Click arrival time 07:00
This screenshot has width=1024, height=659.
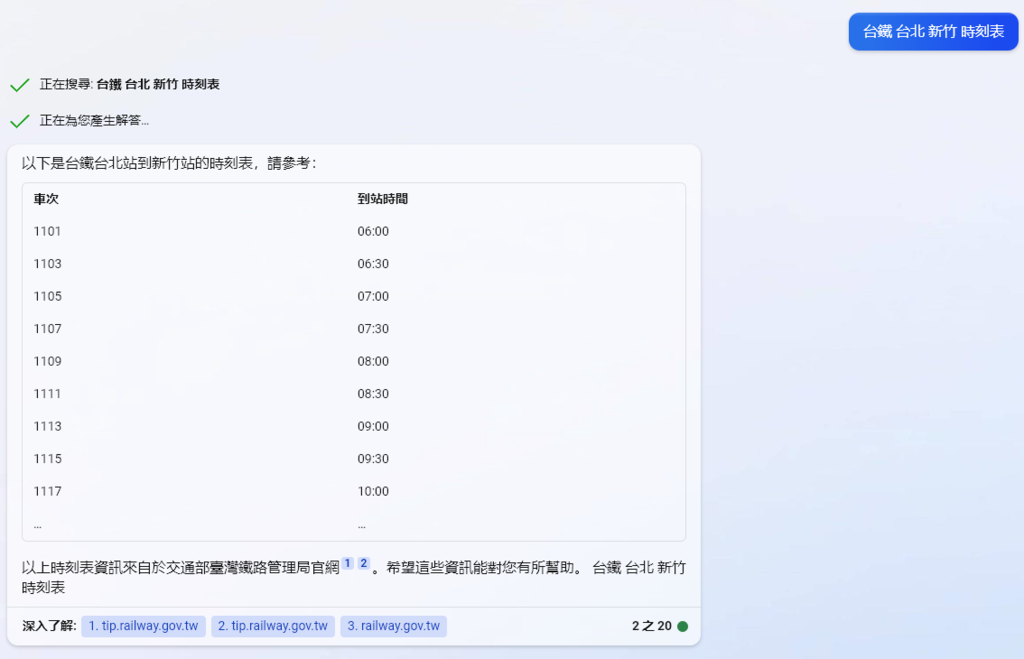(x=373, y=297)
